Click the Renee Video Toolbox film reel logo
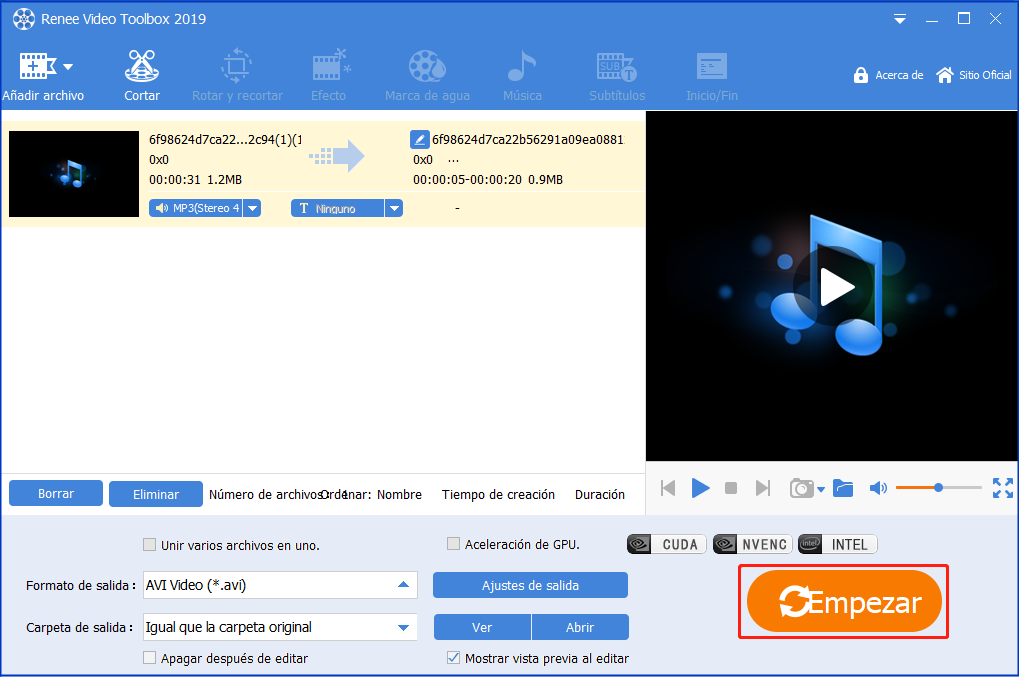Image resolution: width=1019 pixels, height=677 pixels. point(24,19)
